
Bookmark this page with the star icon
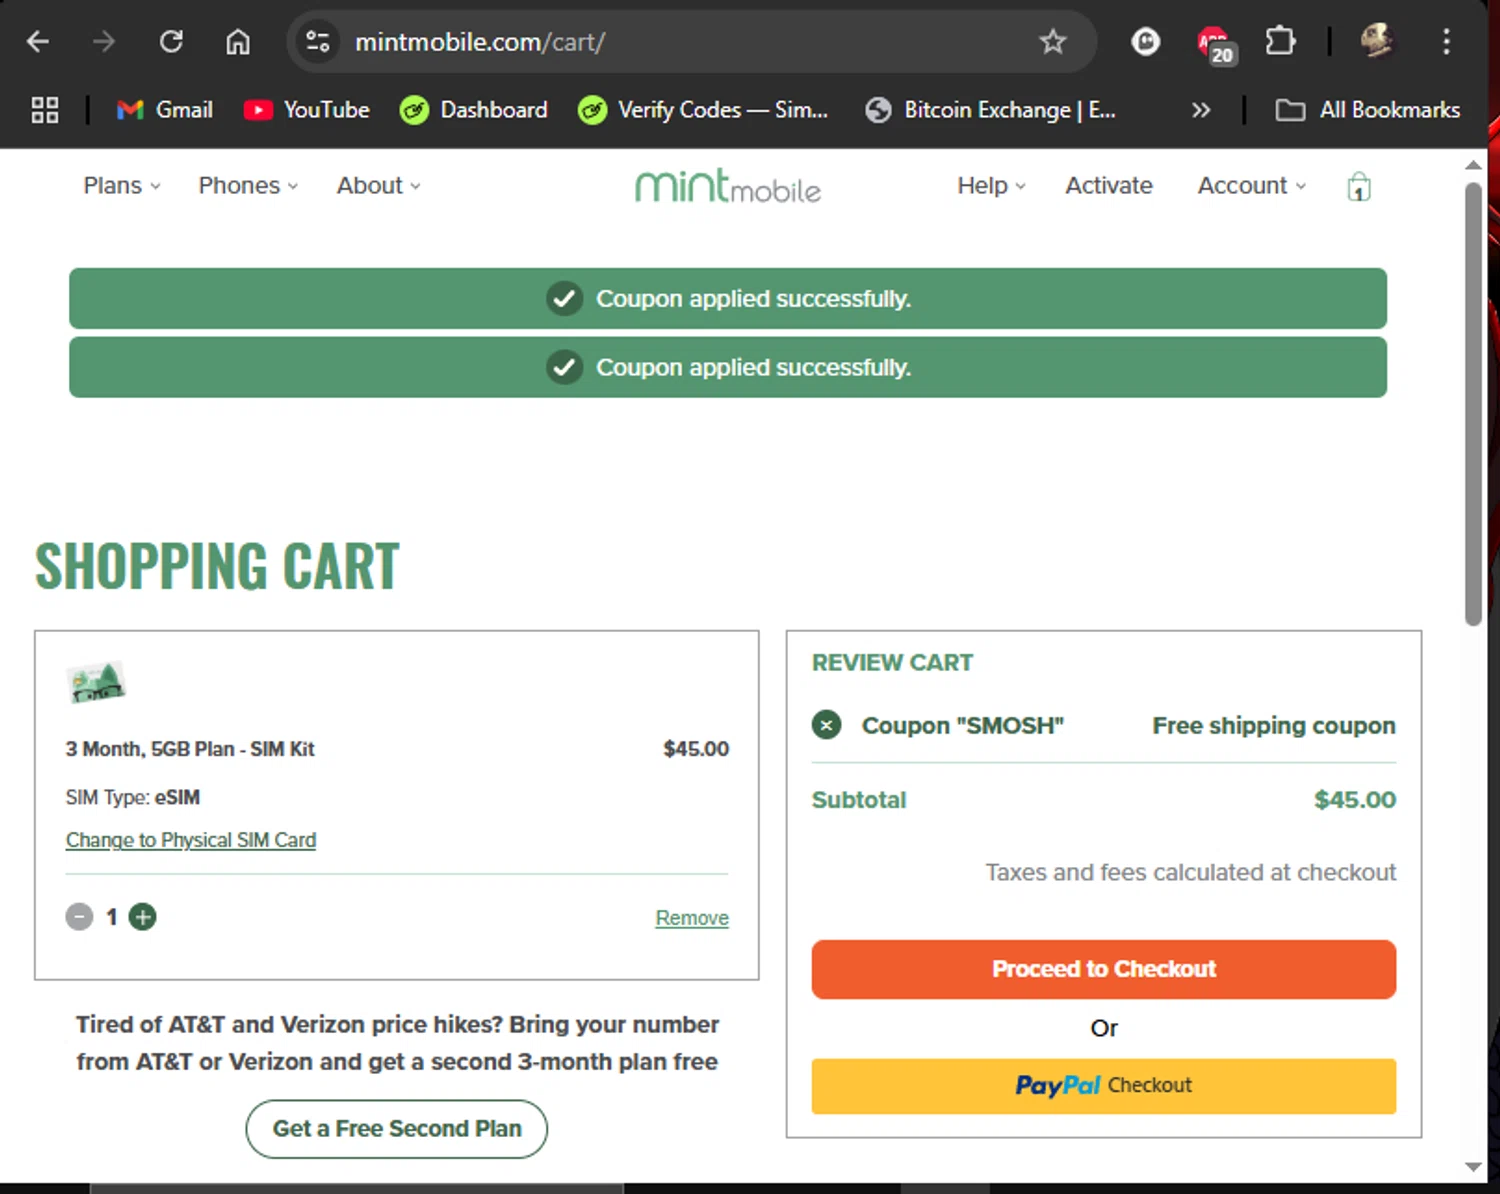point(1053,42)
